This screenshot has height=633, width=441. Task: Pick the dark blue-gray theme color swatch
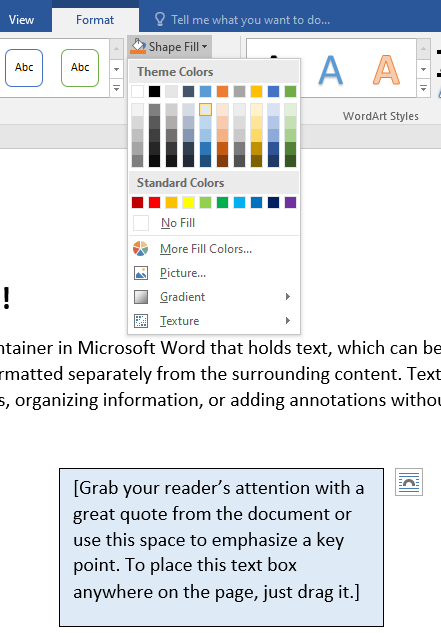click(188, 92)
